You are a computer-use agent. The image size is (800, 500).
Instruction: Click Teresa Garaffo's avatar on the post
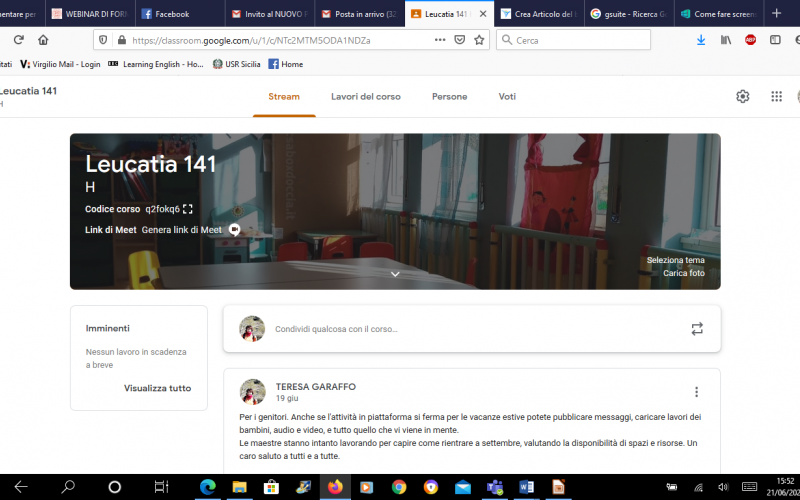[x=253, y=392]
